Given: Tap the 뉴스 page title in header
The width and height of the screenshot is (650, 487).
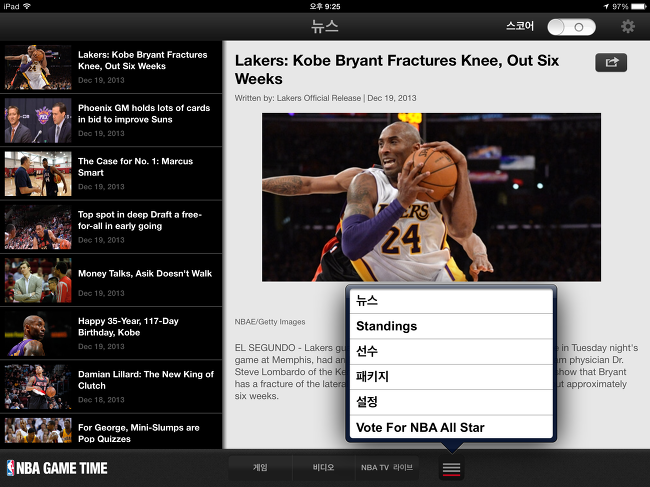Looking at the screenshot, I should (325, 27).
